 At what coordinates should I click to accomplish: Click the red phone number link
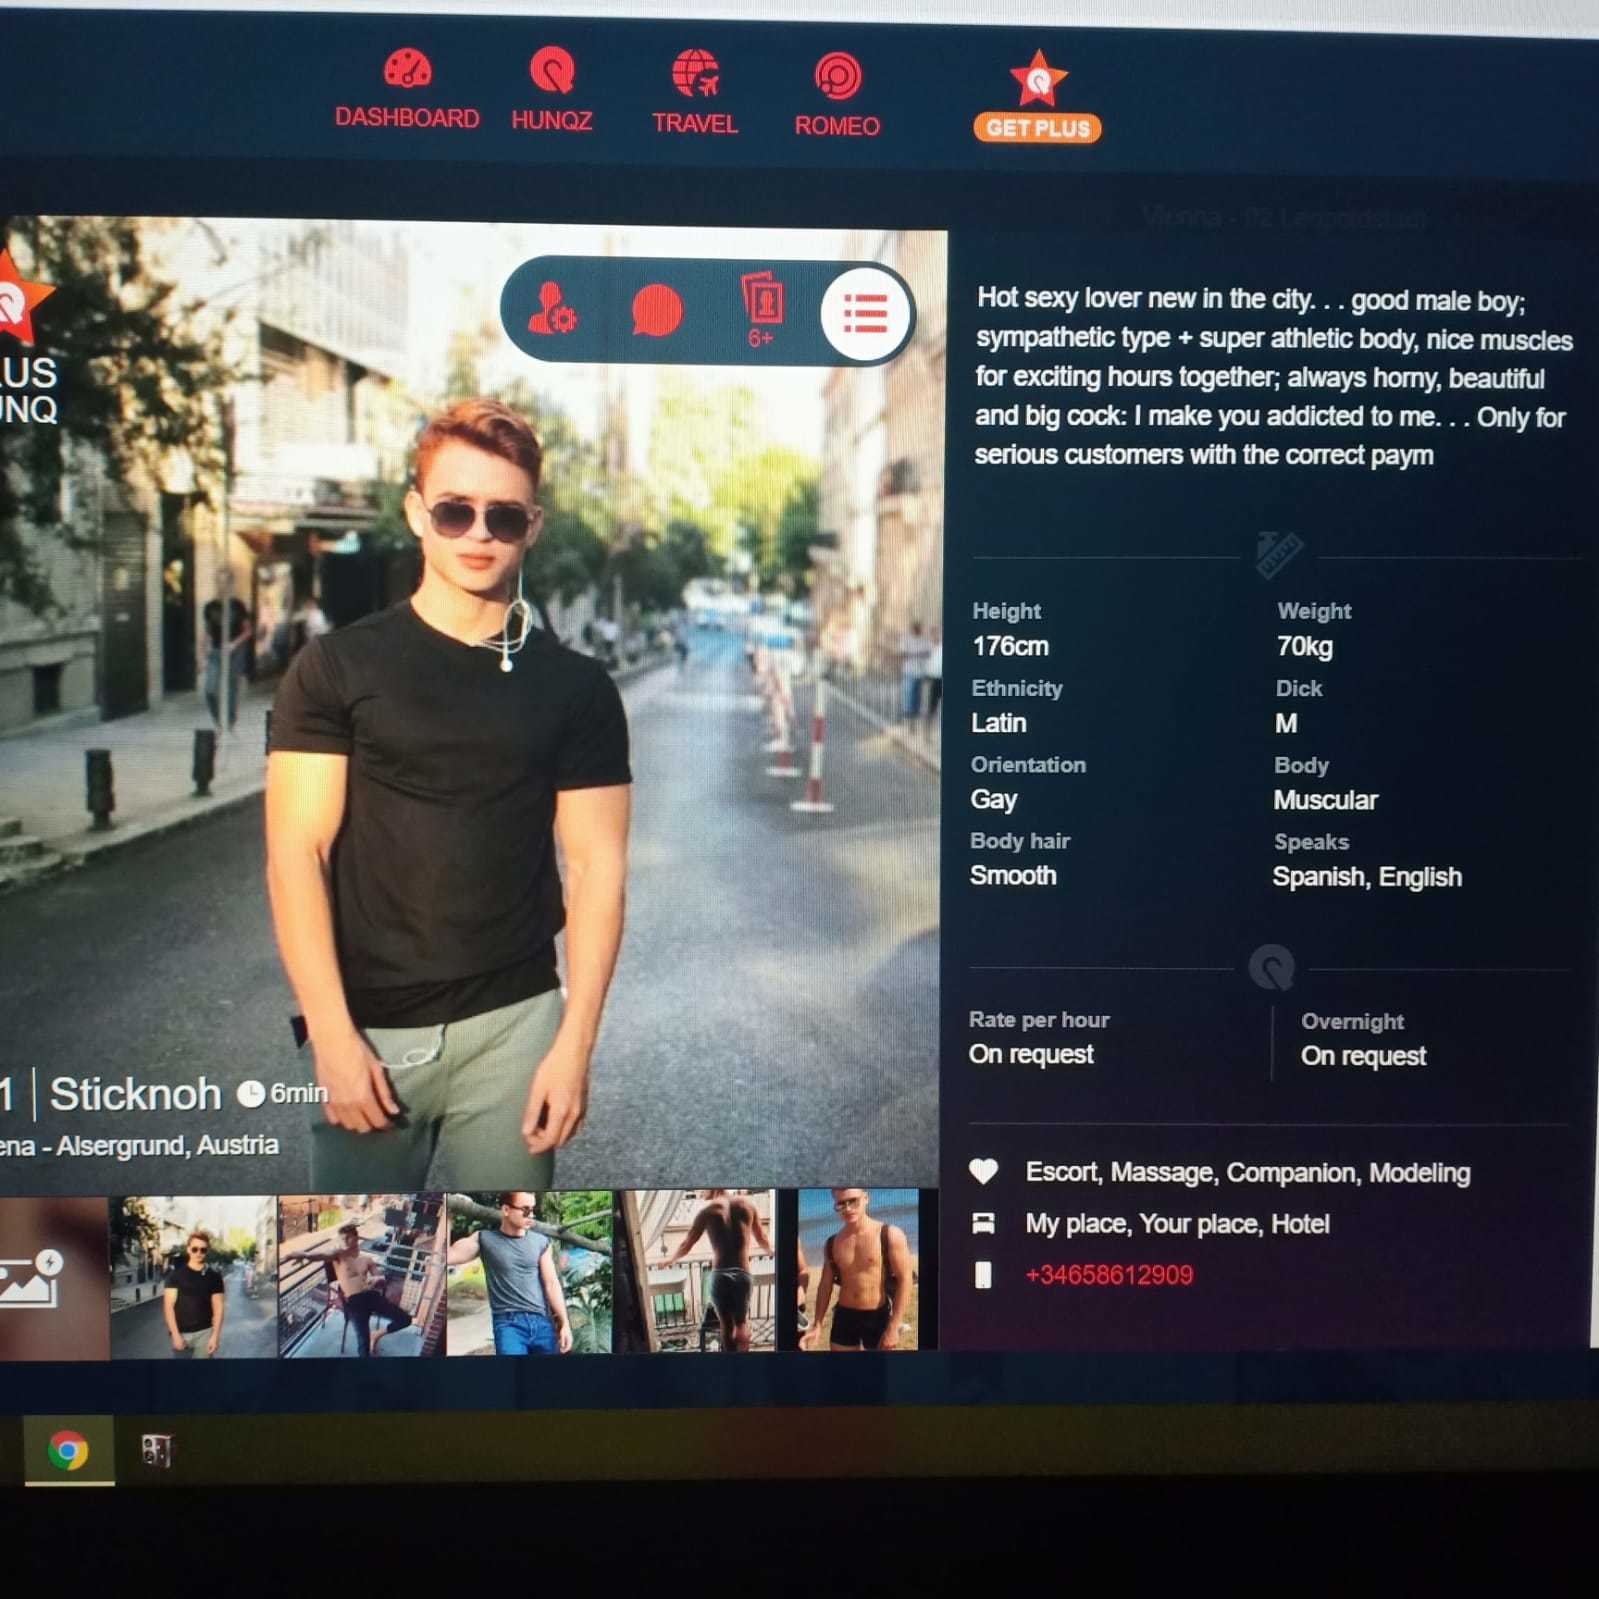pos(1108,1275)
